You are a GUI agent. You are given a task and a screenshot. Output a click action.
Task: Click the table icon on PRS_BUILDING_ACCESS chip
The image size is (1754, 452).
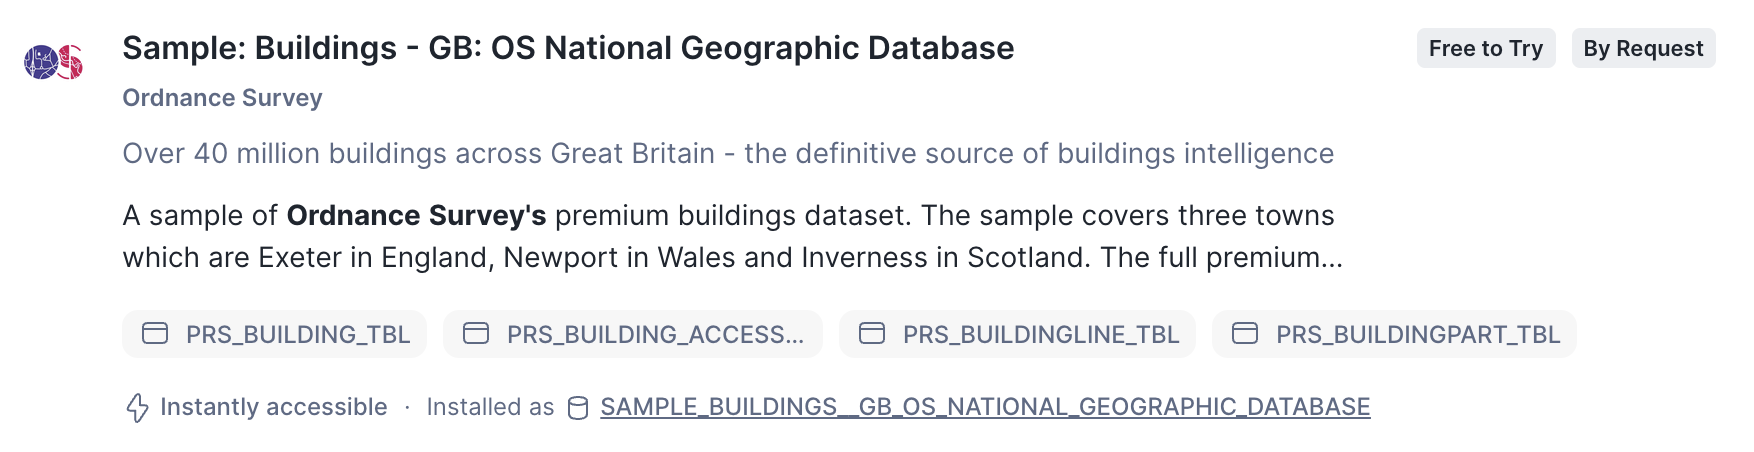[476, 334]
